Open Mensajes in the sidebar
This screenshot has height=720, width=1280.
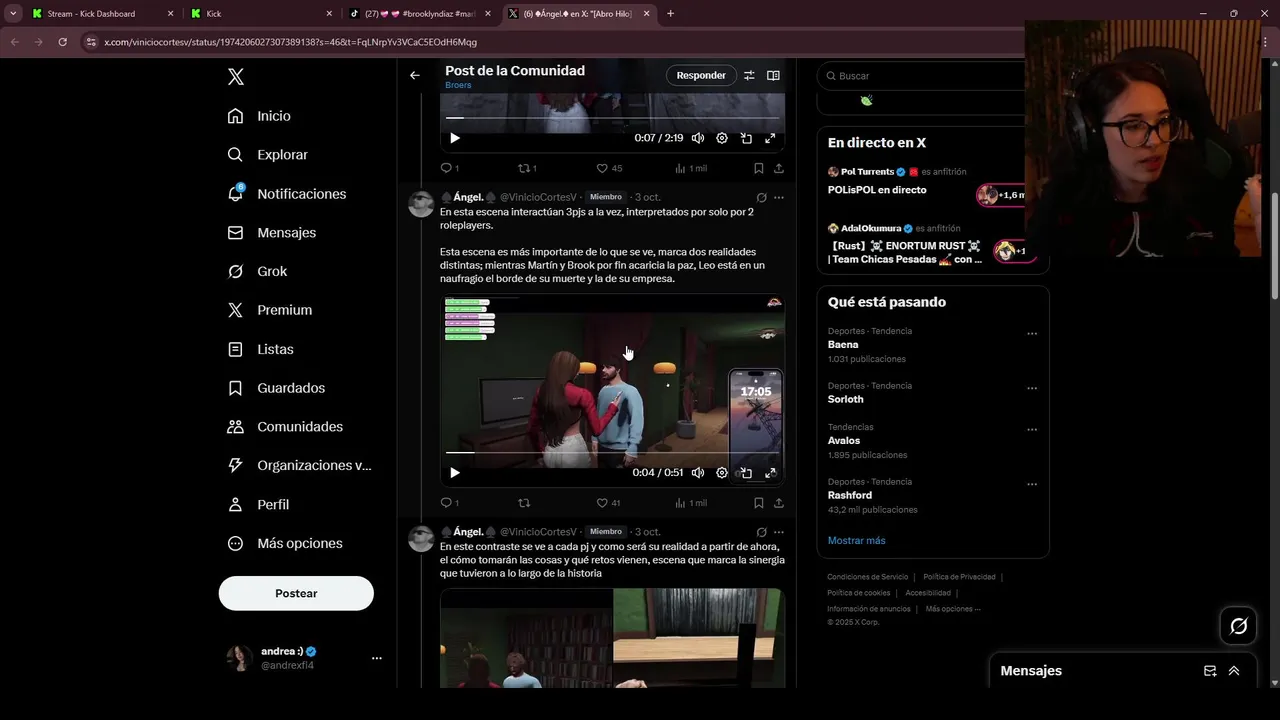(x=271, y=232)
